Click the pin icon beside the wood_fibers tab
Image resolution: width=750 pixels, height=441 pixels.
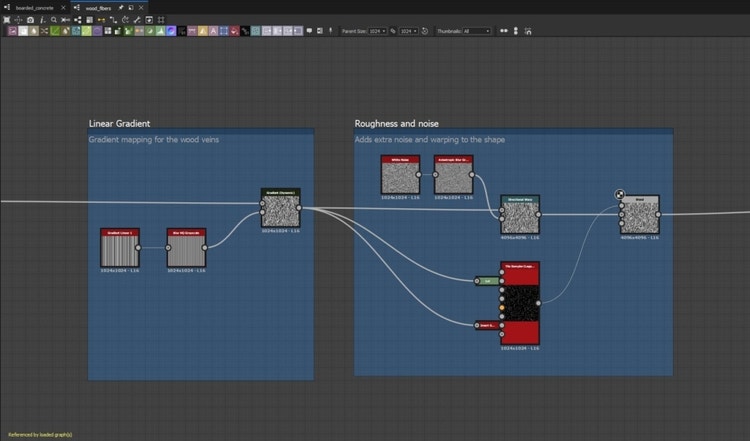click(120, 7)
